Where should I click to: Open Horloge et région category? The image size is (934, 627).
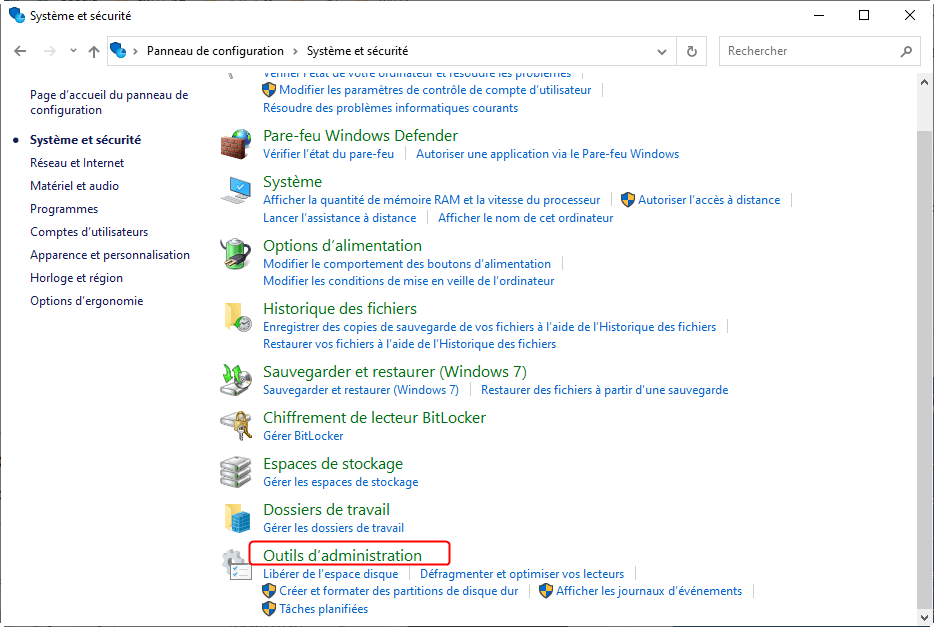pyautogui.click(x=76, y=278)
